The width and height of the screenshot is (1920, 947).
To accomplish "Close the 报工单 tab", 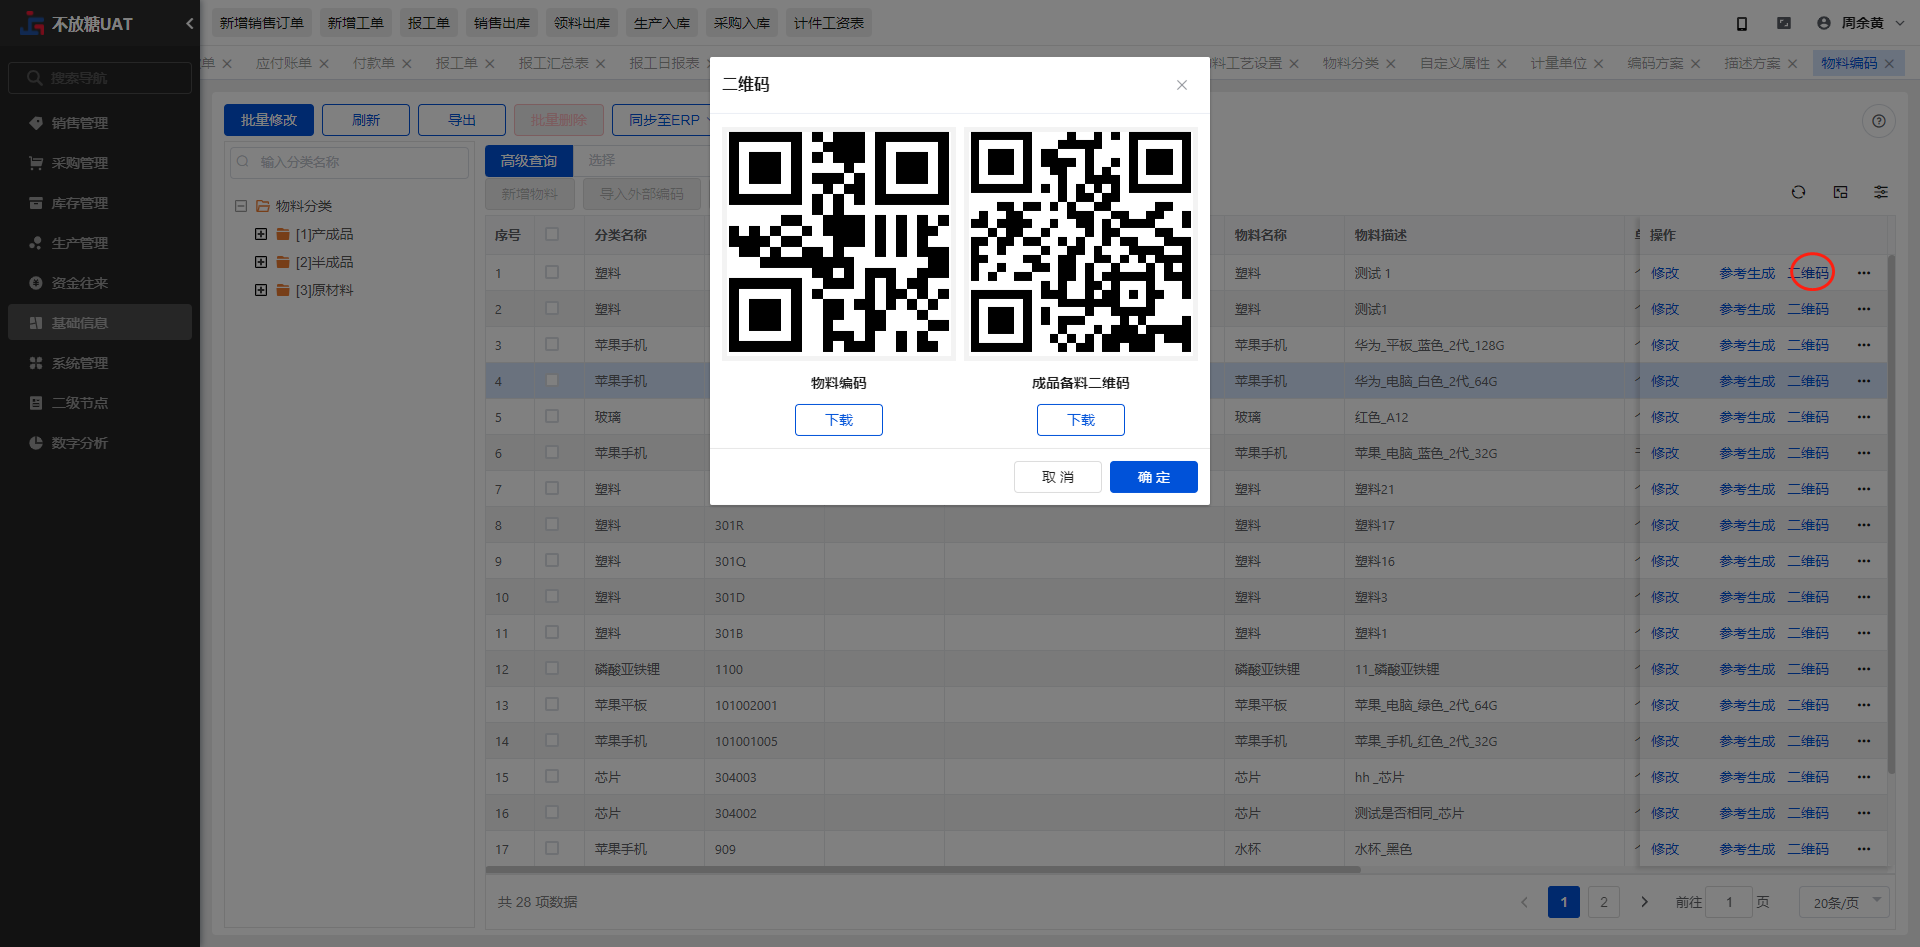I will [490, 63].
